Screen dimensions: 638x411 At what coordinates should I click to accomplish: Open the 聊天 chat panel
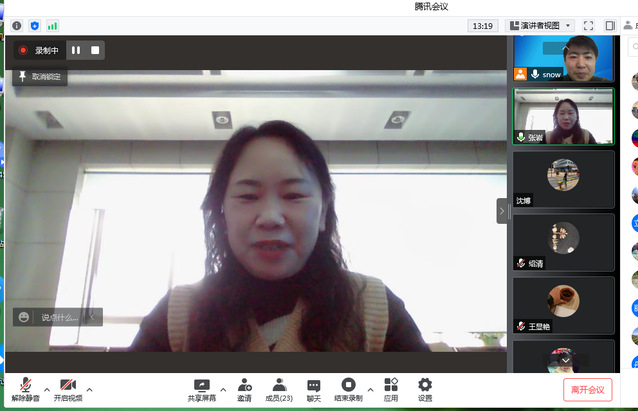click(314, 388)
